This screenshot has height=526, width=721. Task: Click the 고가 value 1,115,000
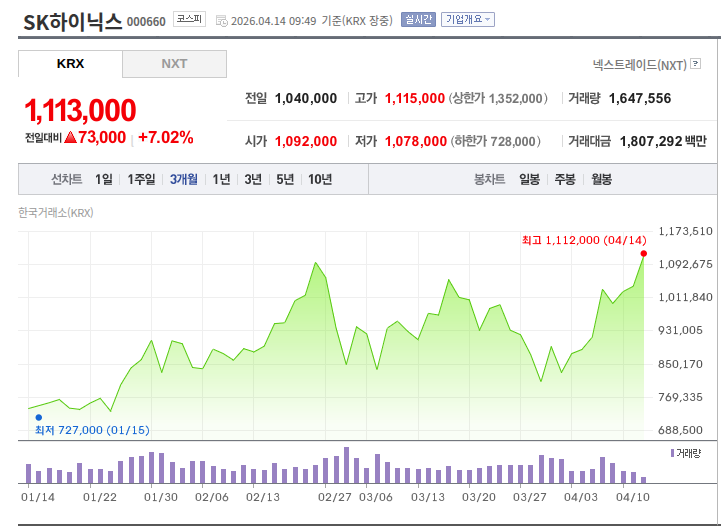(415, 98)
